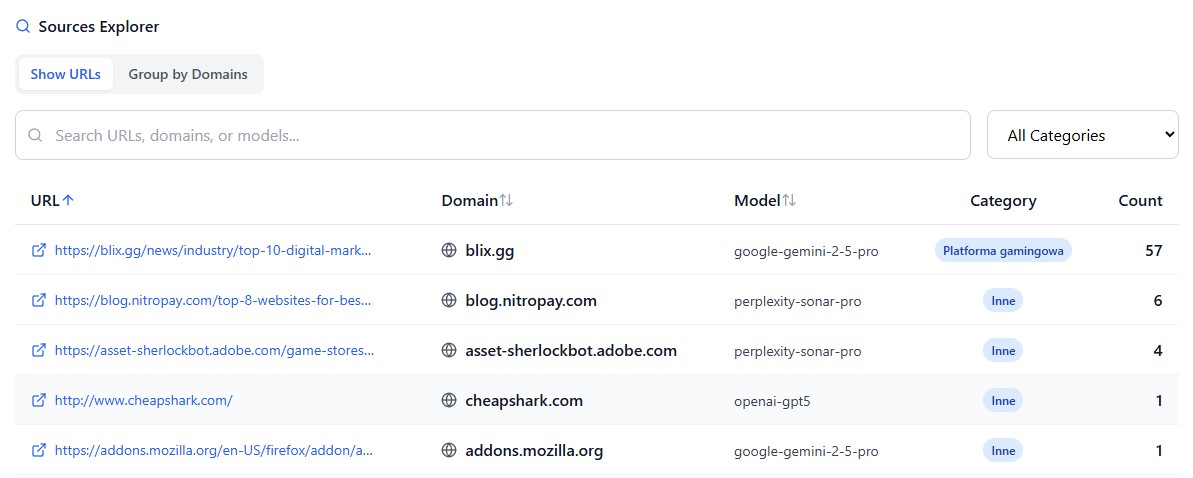Click globe icon beside cheapshark.com domain
The image size is (1193, 478).
pos(449,401)
